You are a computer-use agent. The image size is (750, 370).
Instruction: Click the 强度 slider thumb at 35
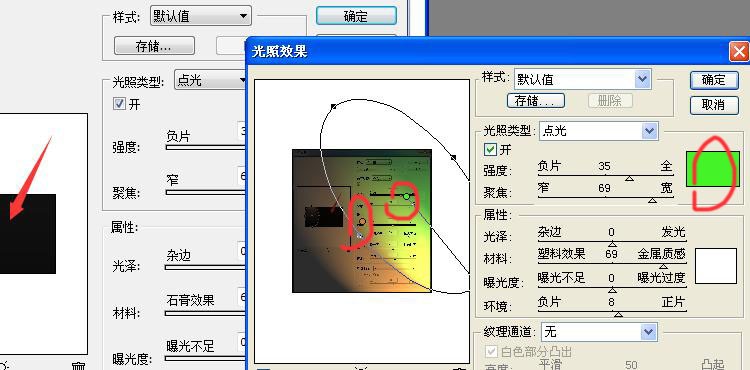pyautogui.click(x=629, y=178)
